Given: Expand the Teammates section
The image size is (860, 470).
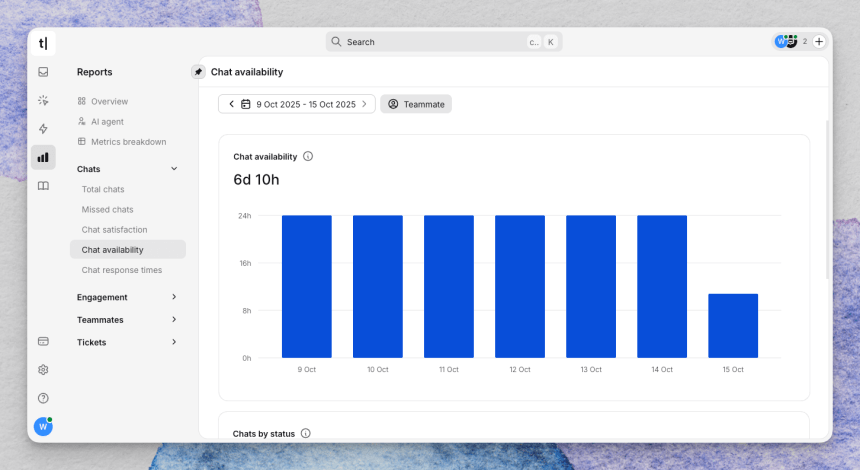Looking at the screenshot, I should [x=174, y=319].
